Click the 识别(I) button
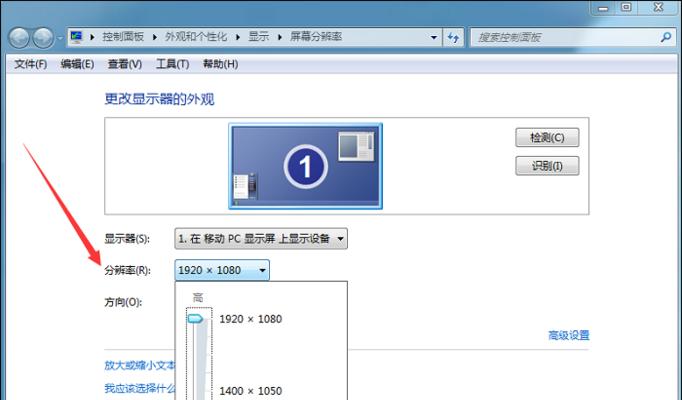This screenshot has width=682, height=400. pos(547,166)
